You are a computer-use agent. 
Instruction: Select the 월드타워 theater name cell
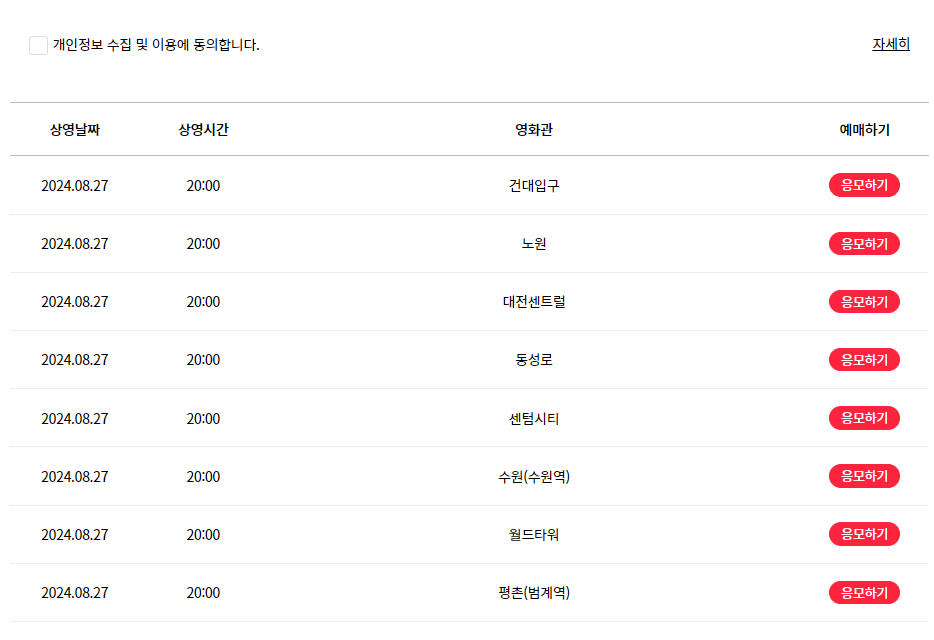(x=534, y=535)
